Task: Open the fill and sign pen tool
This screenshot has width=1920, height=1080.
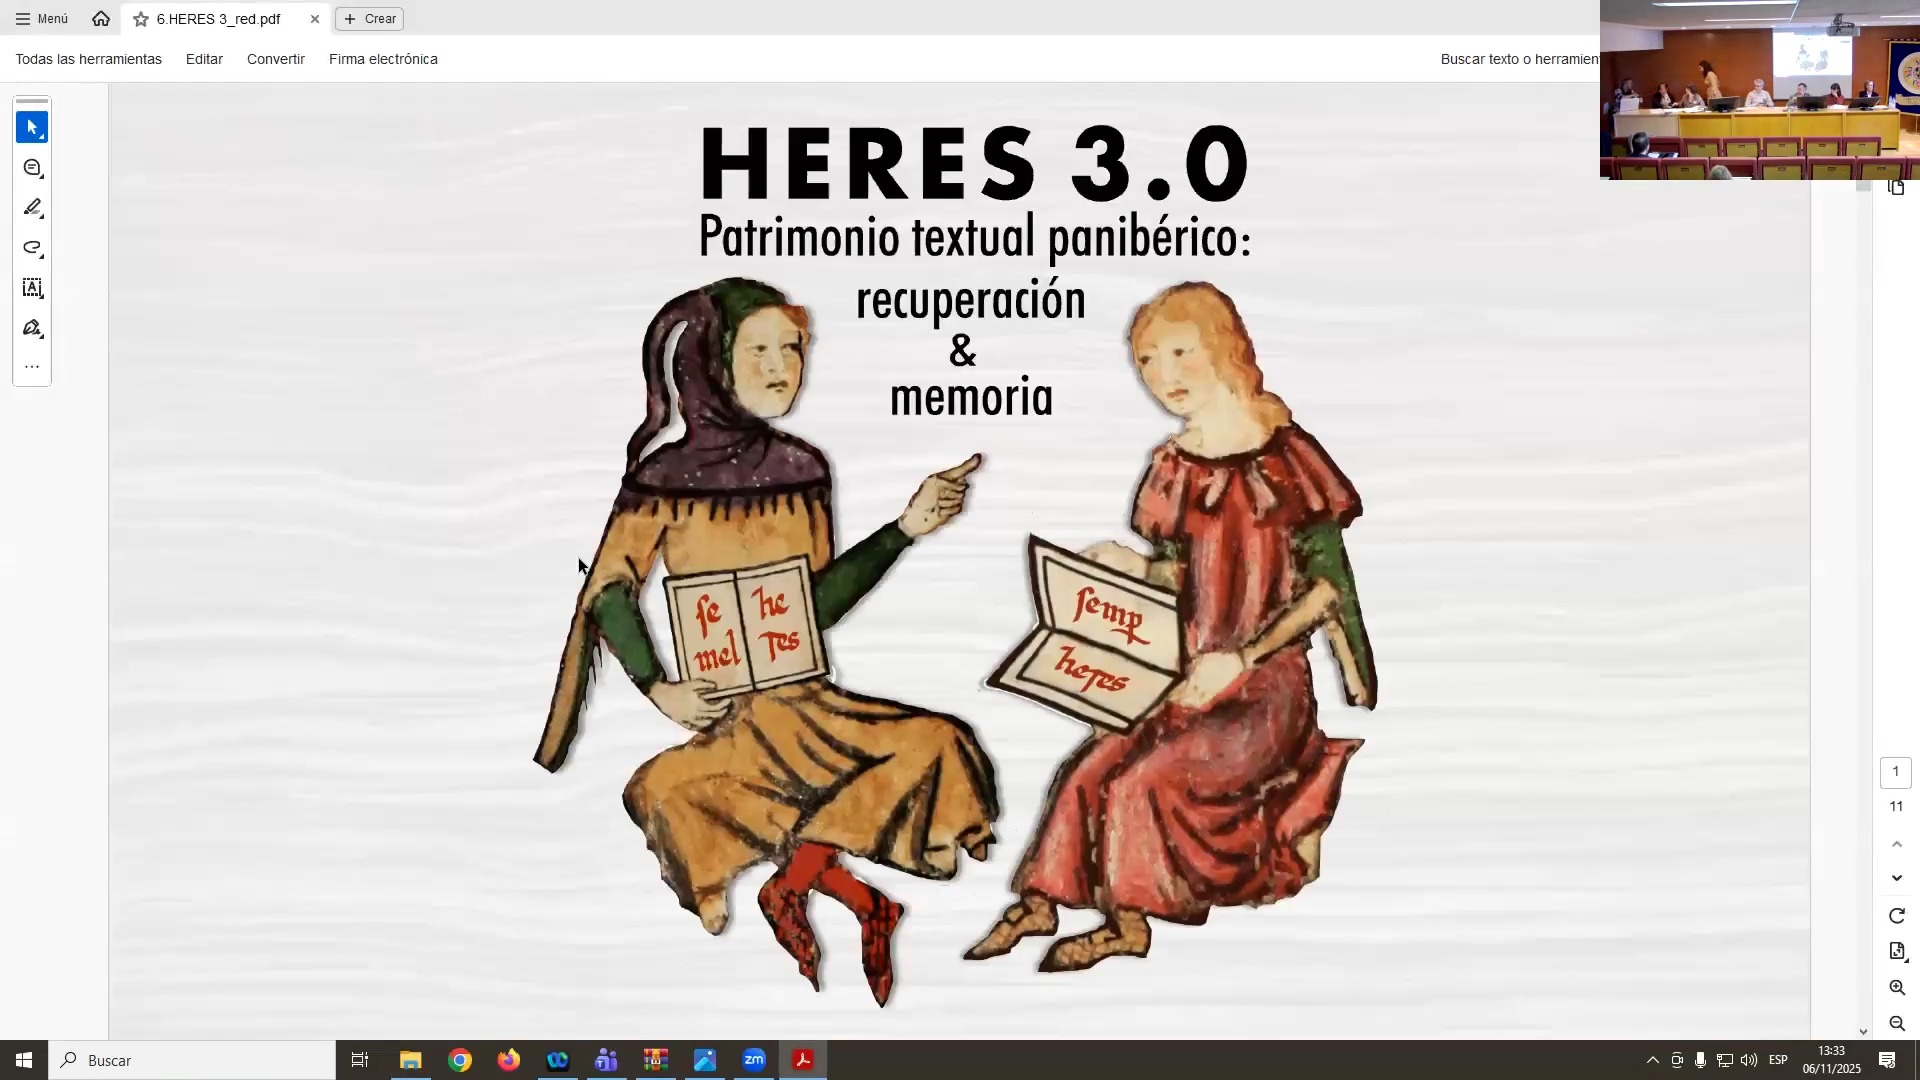Action: pyautogui.click(x=32, y=328)
